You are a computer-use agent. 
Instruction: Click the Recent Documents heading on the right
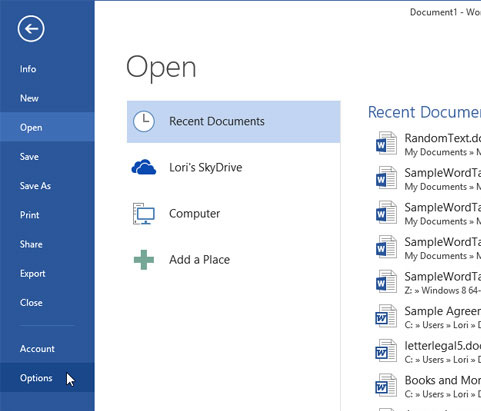(424, 112)
